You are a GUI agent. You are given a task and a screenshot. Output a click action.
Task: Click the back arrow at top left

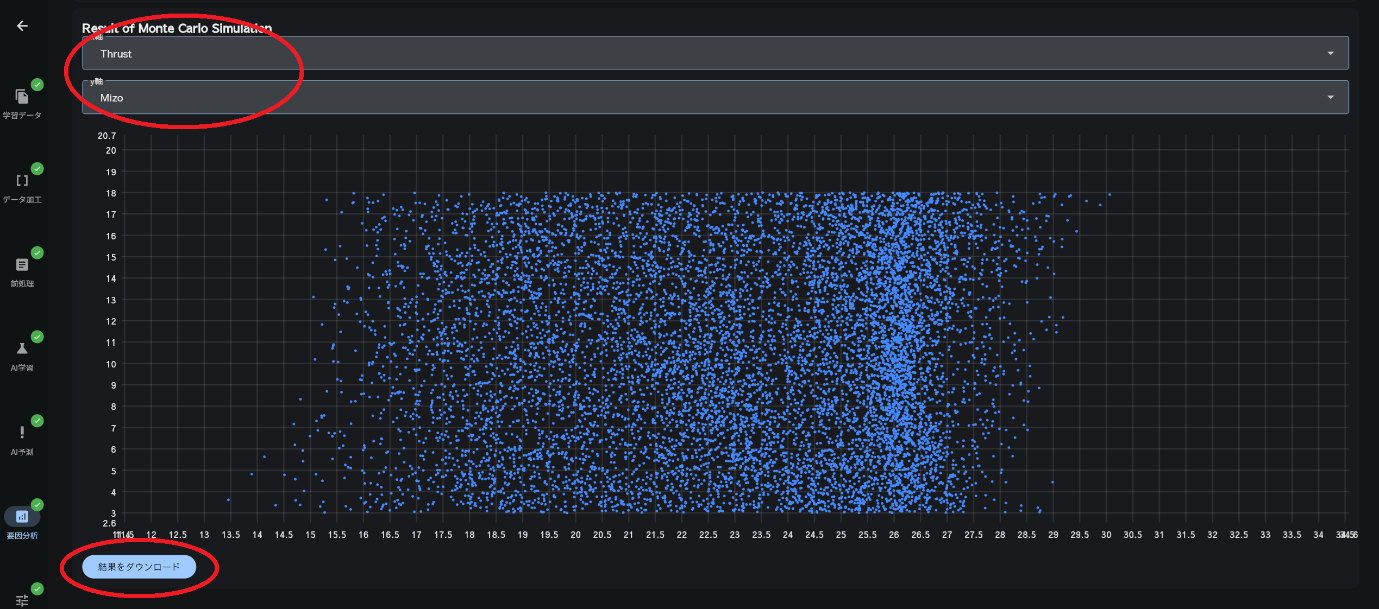click(22, 26)
